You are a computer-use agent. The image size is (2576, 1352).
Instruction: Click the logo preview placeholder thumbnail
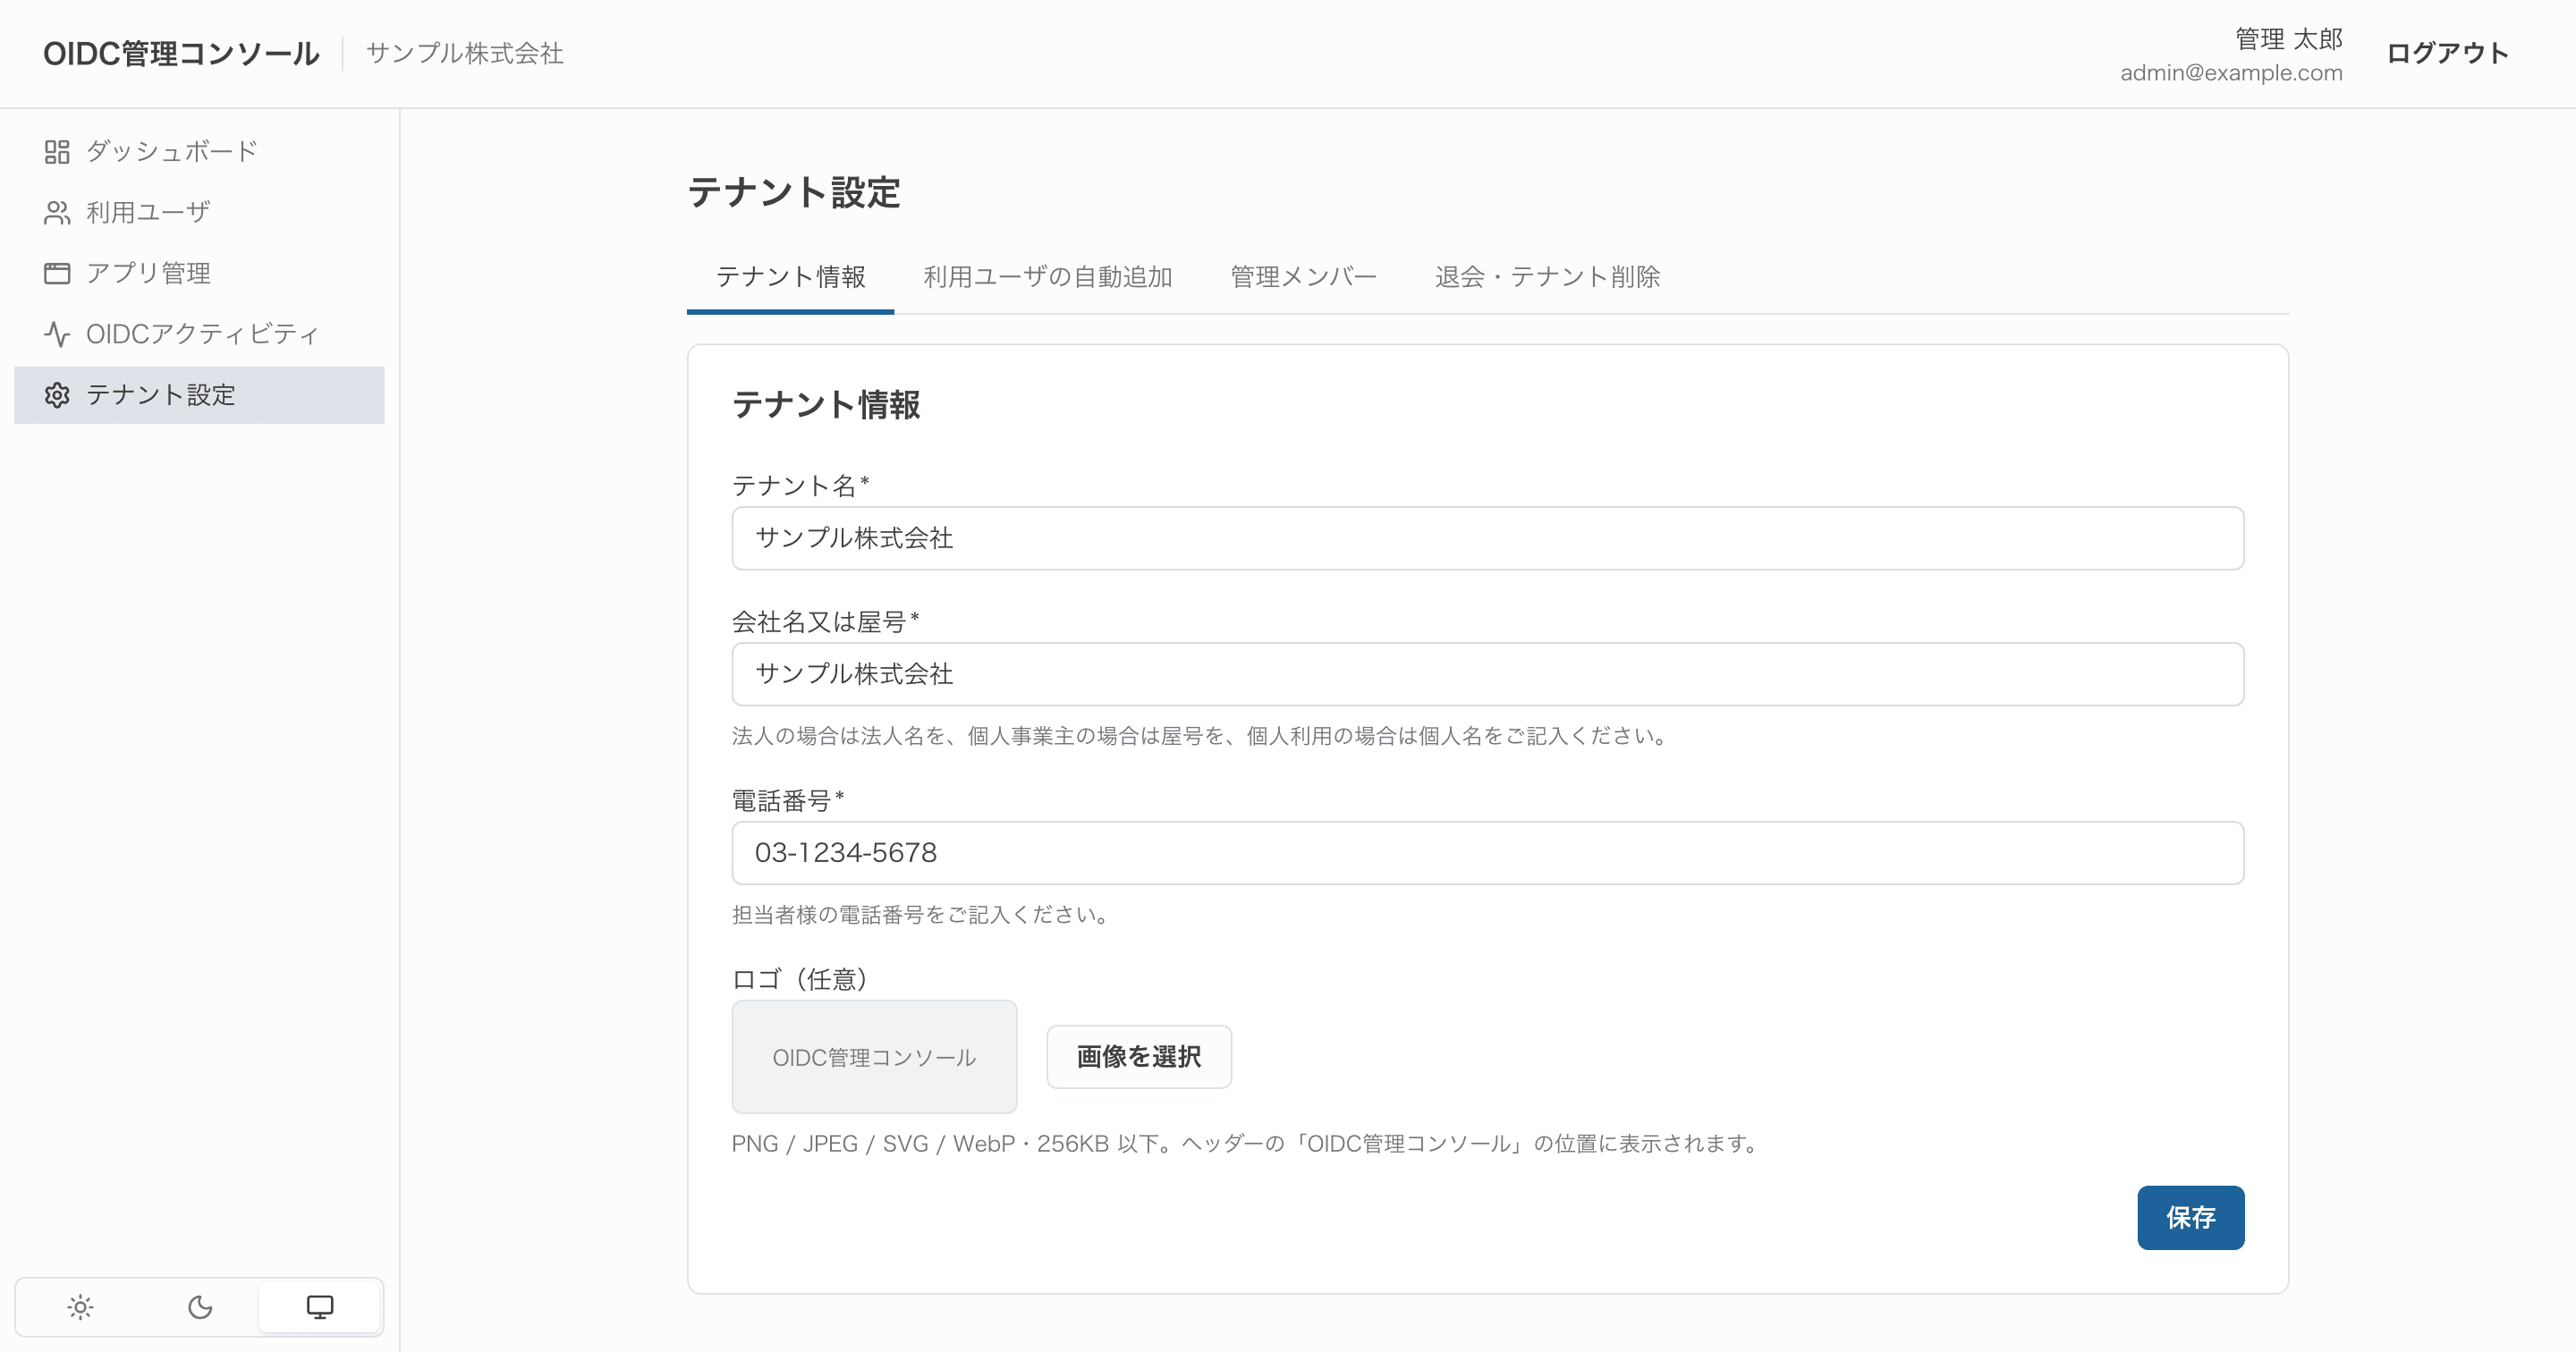[874, 1056]
